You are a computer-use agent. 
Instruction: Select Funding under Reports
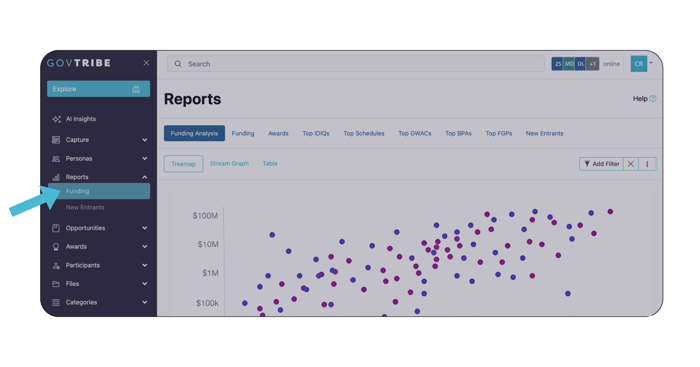[99, 191]
